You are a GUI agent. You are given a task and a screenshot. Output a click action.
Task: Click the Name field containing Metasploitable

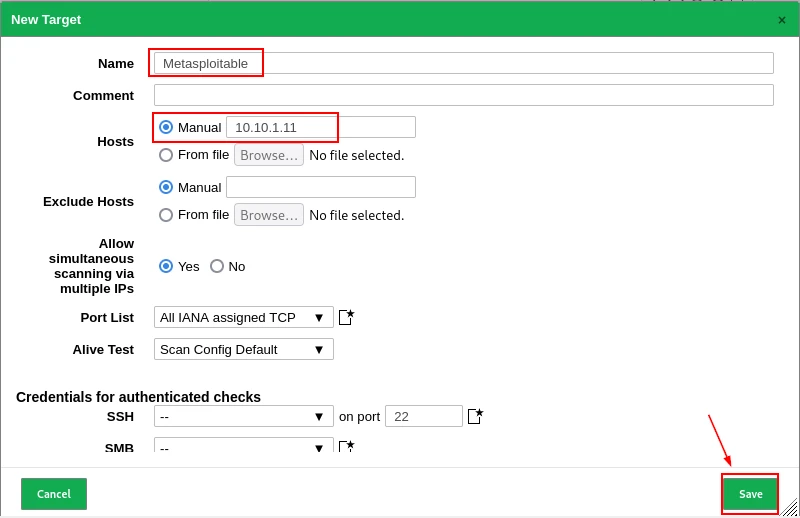click(x=463, y=63)
